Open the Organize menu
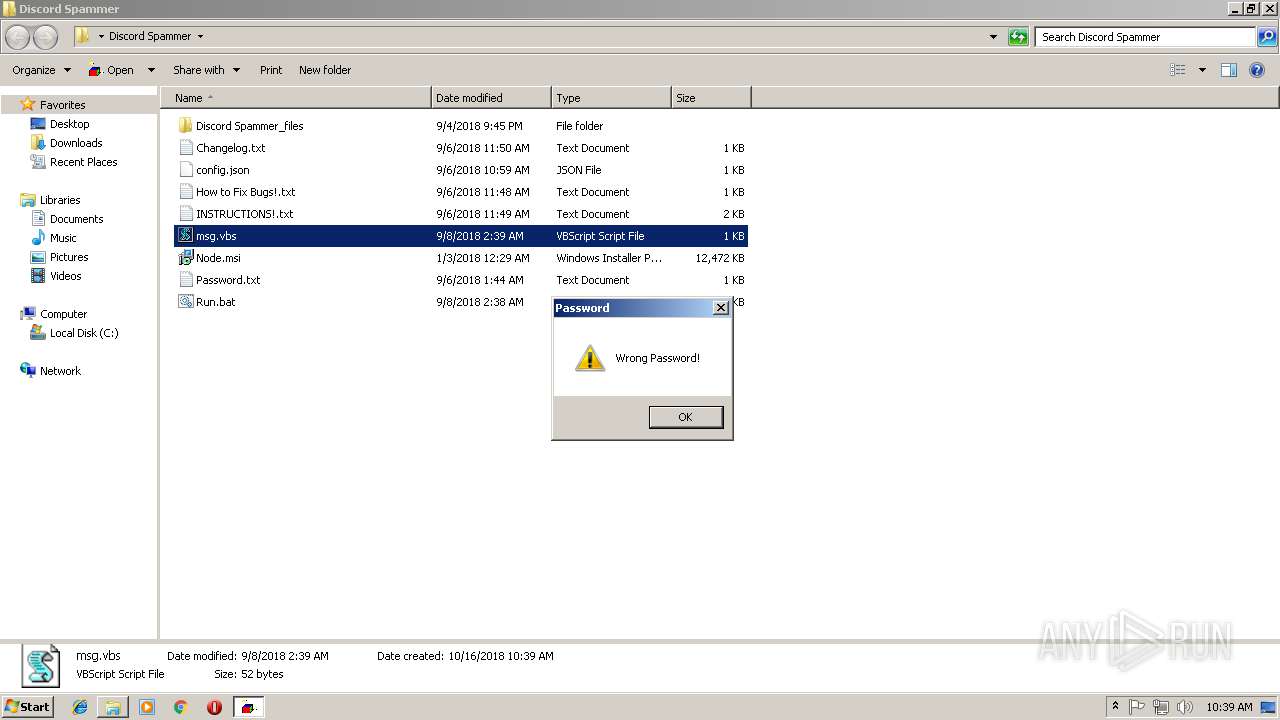The image size is (1280, 720). [41, 70]
